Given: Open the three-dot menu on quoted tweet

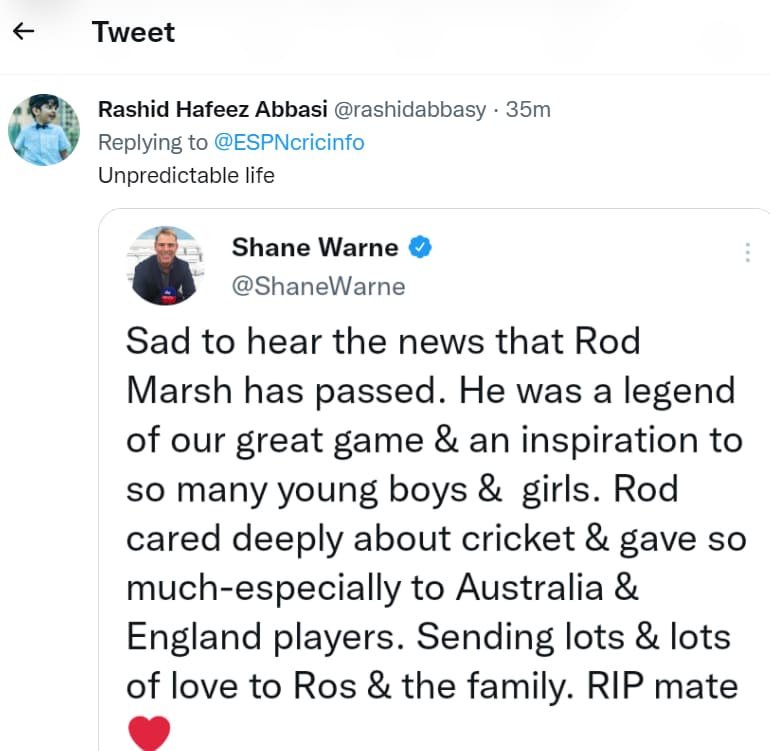Looking at the screenshot, I should click(x=747, y=252).
